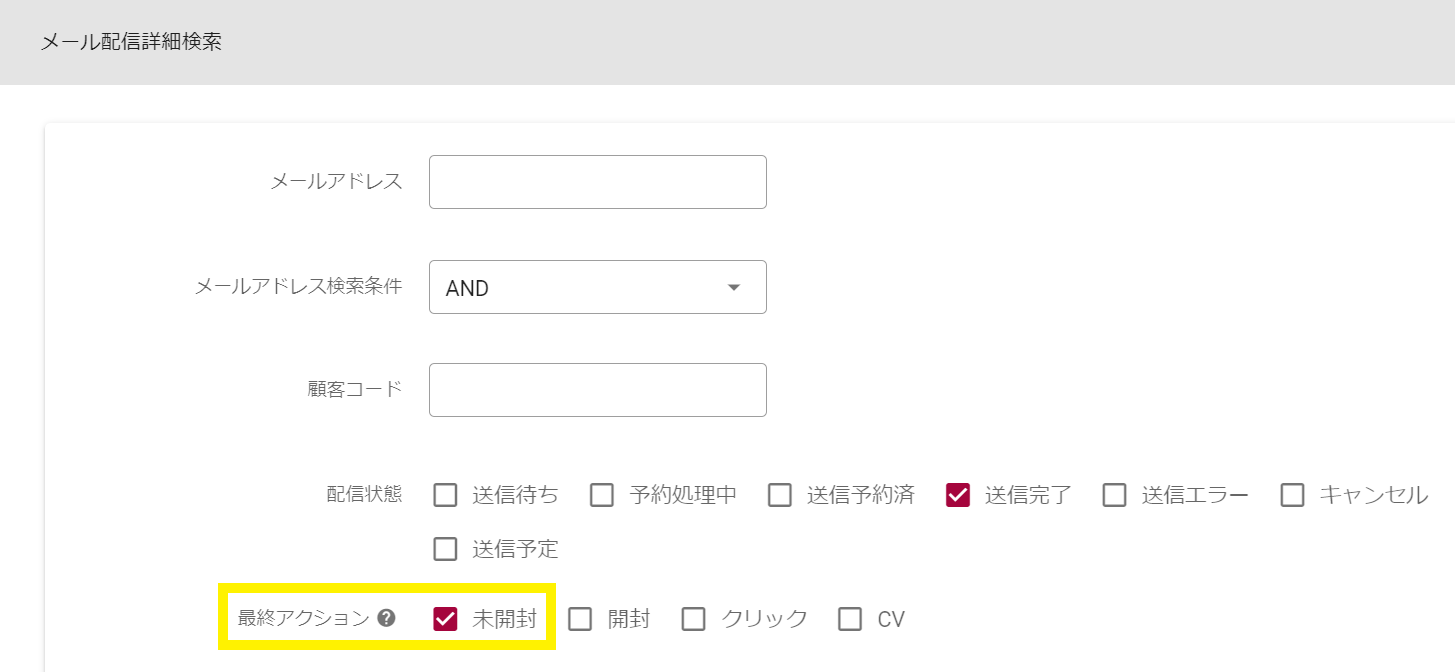Tick the CV checkbox
This screenshot has width=1455, height=672.
click(850, 619)
